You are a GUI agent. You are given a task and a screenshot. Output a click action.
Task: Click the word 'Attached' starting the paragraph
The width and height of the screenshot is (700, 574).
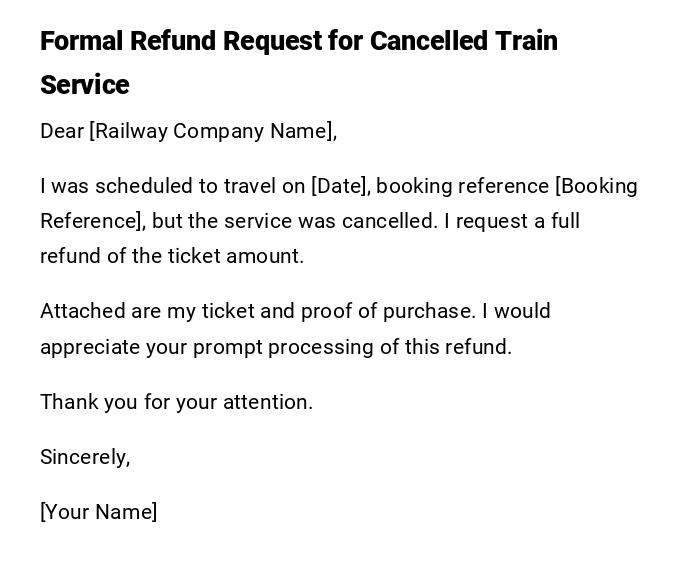tap(82, 311)
